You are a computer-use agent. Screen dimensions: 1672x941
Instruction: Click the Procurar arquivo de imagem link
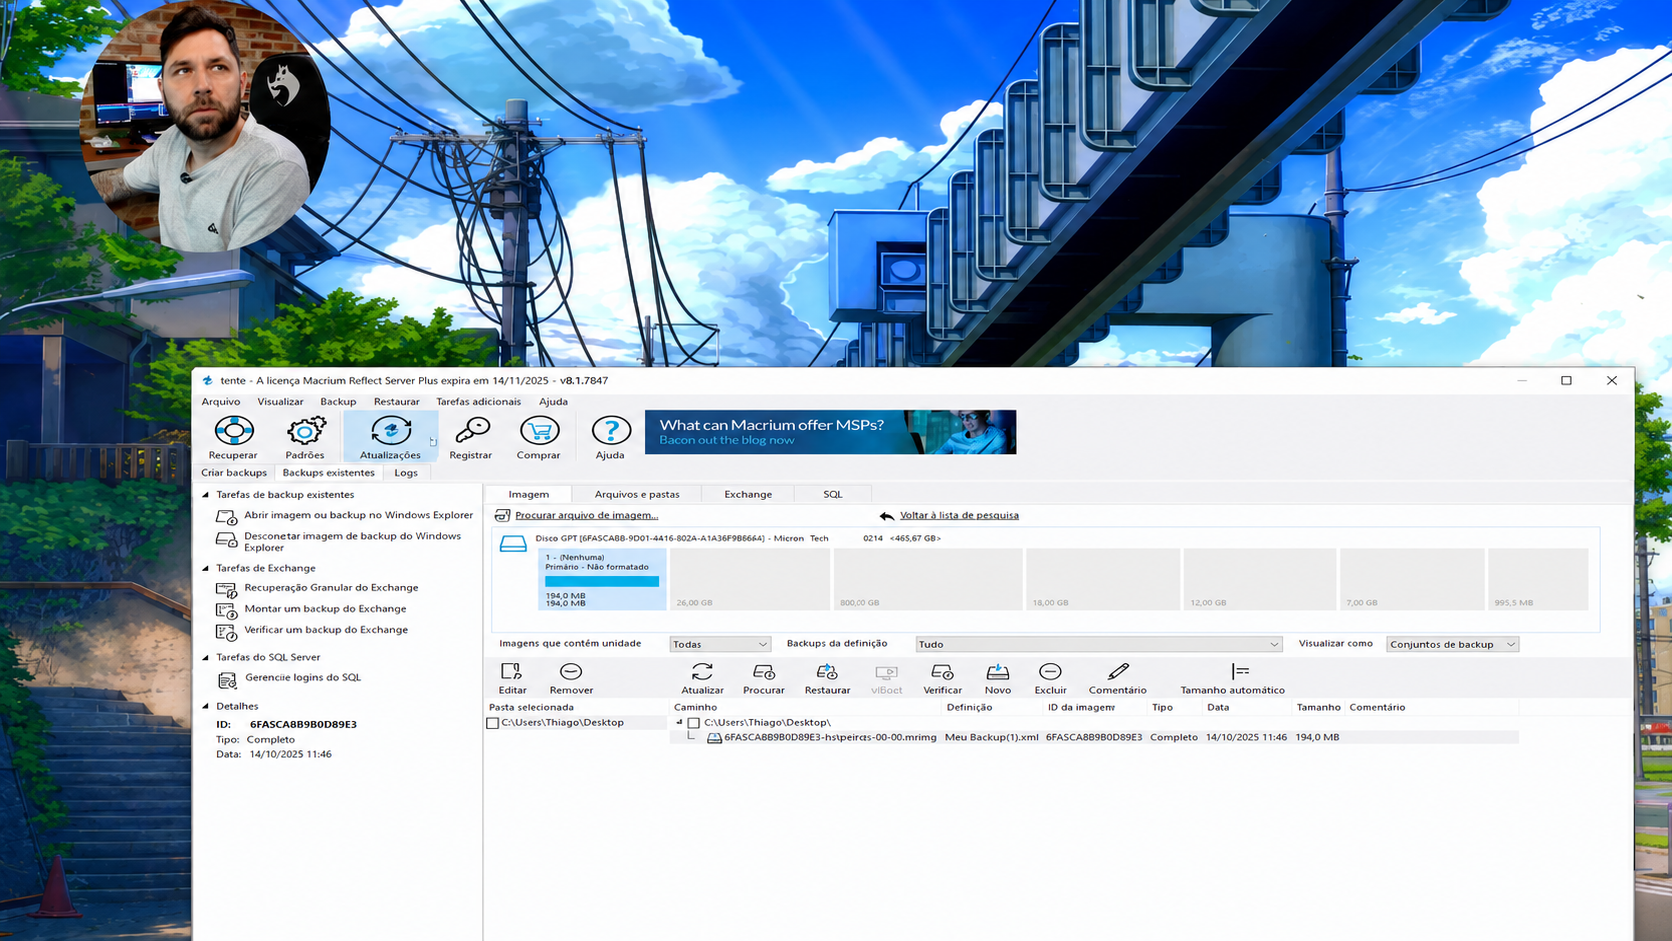pyautogui.click(x=586, y=516)
